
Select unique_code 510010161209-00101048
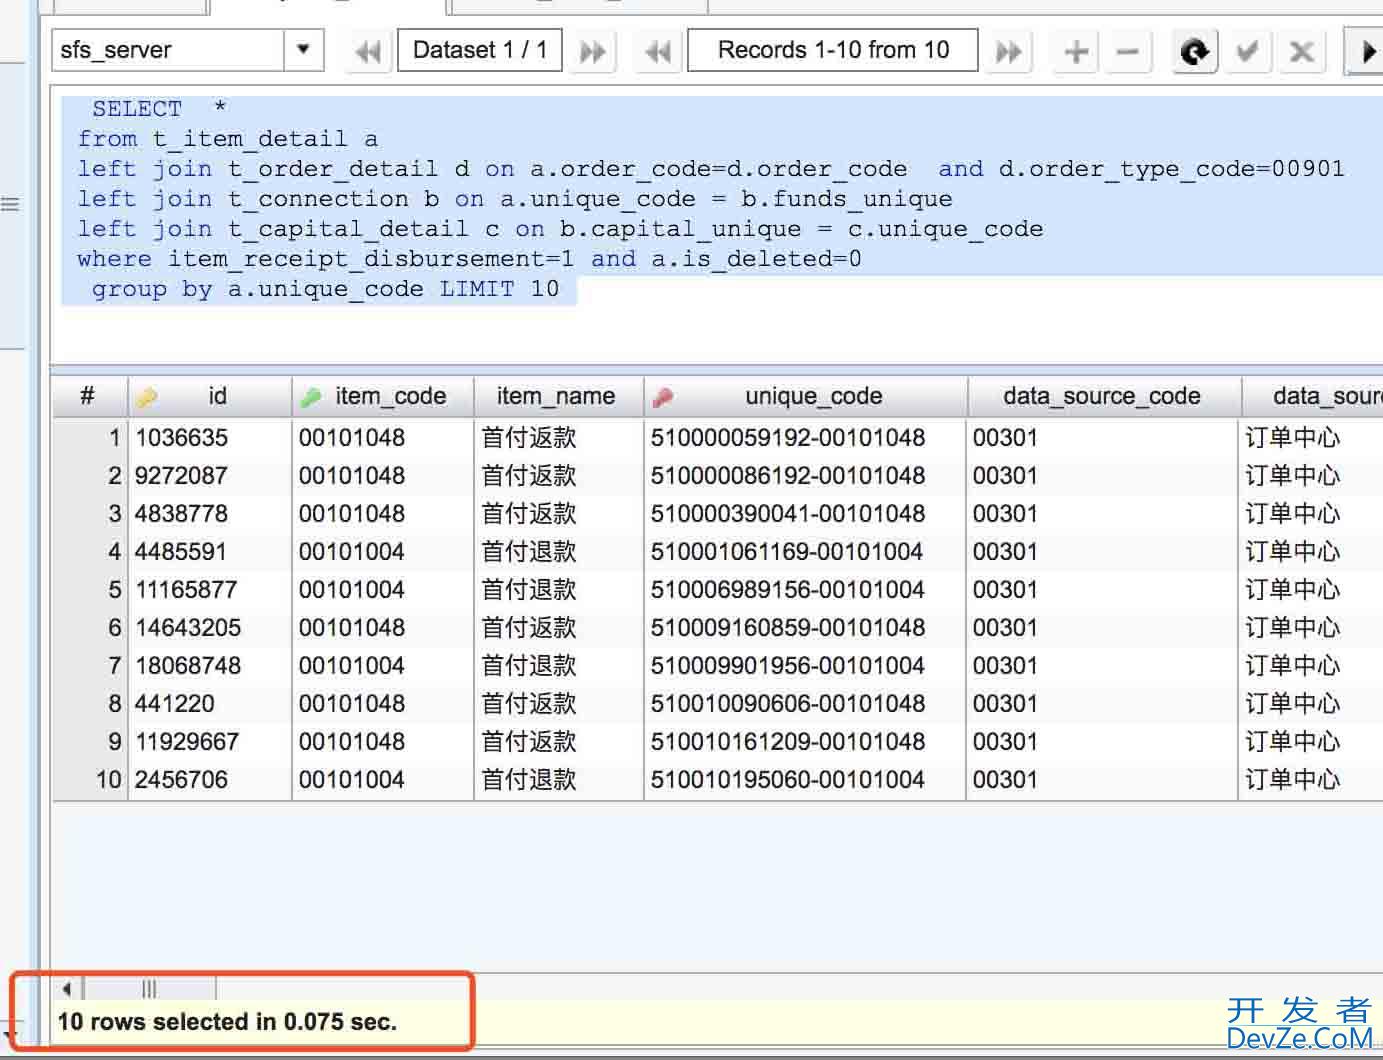805,742
